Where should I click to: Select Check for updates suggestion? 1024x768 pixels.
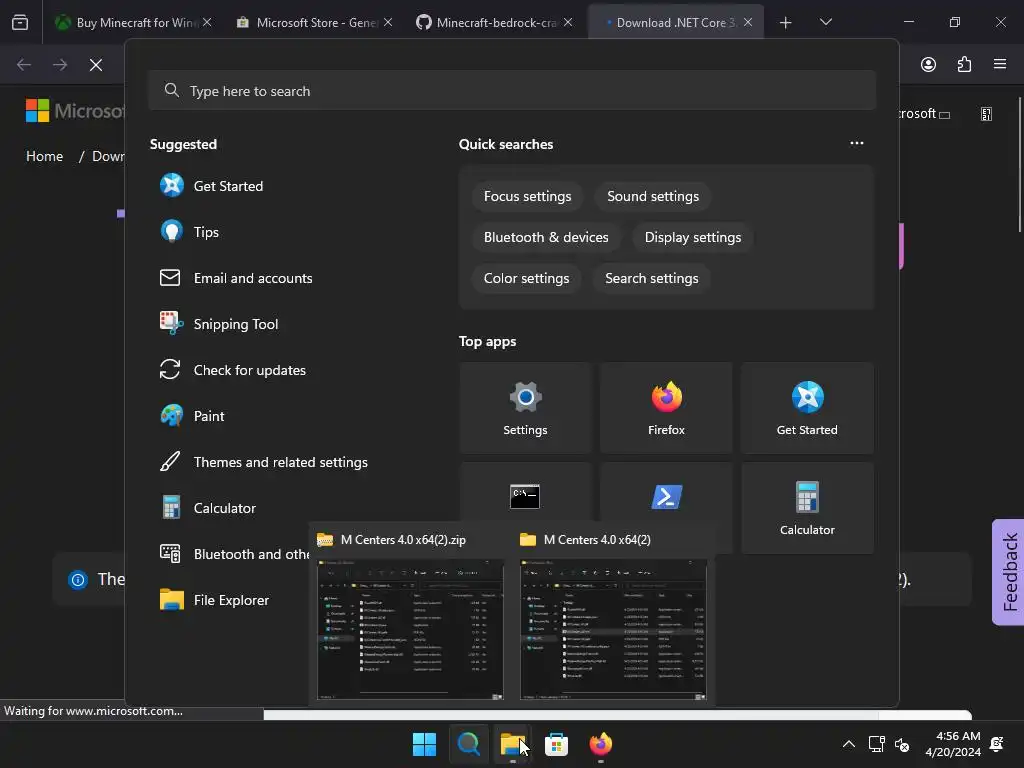coord(232,370)
